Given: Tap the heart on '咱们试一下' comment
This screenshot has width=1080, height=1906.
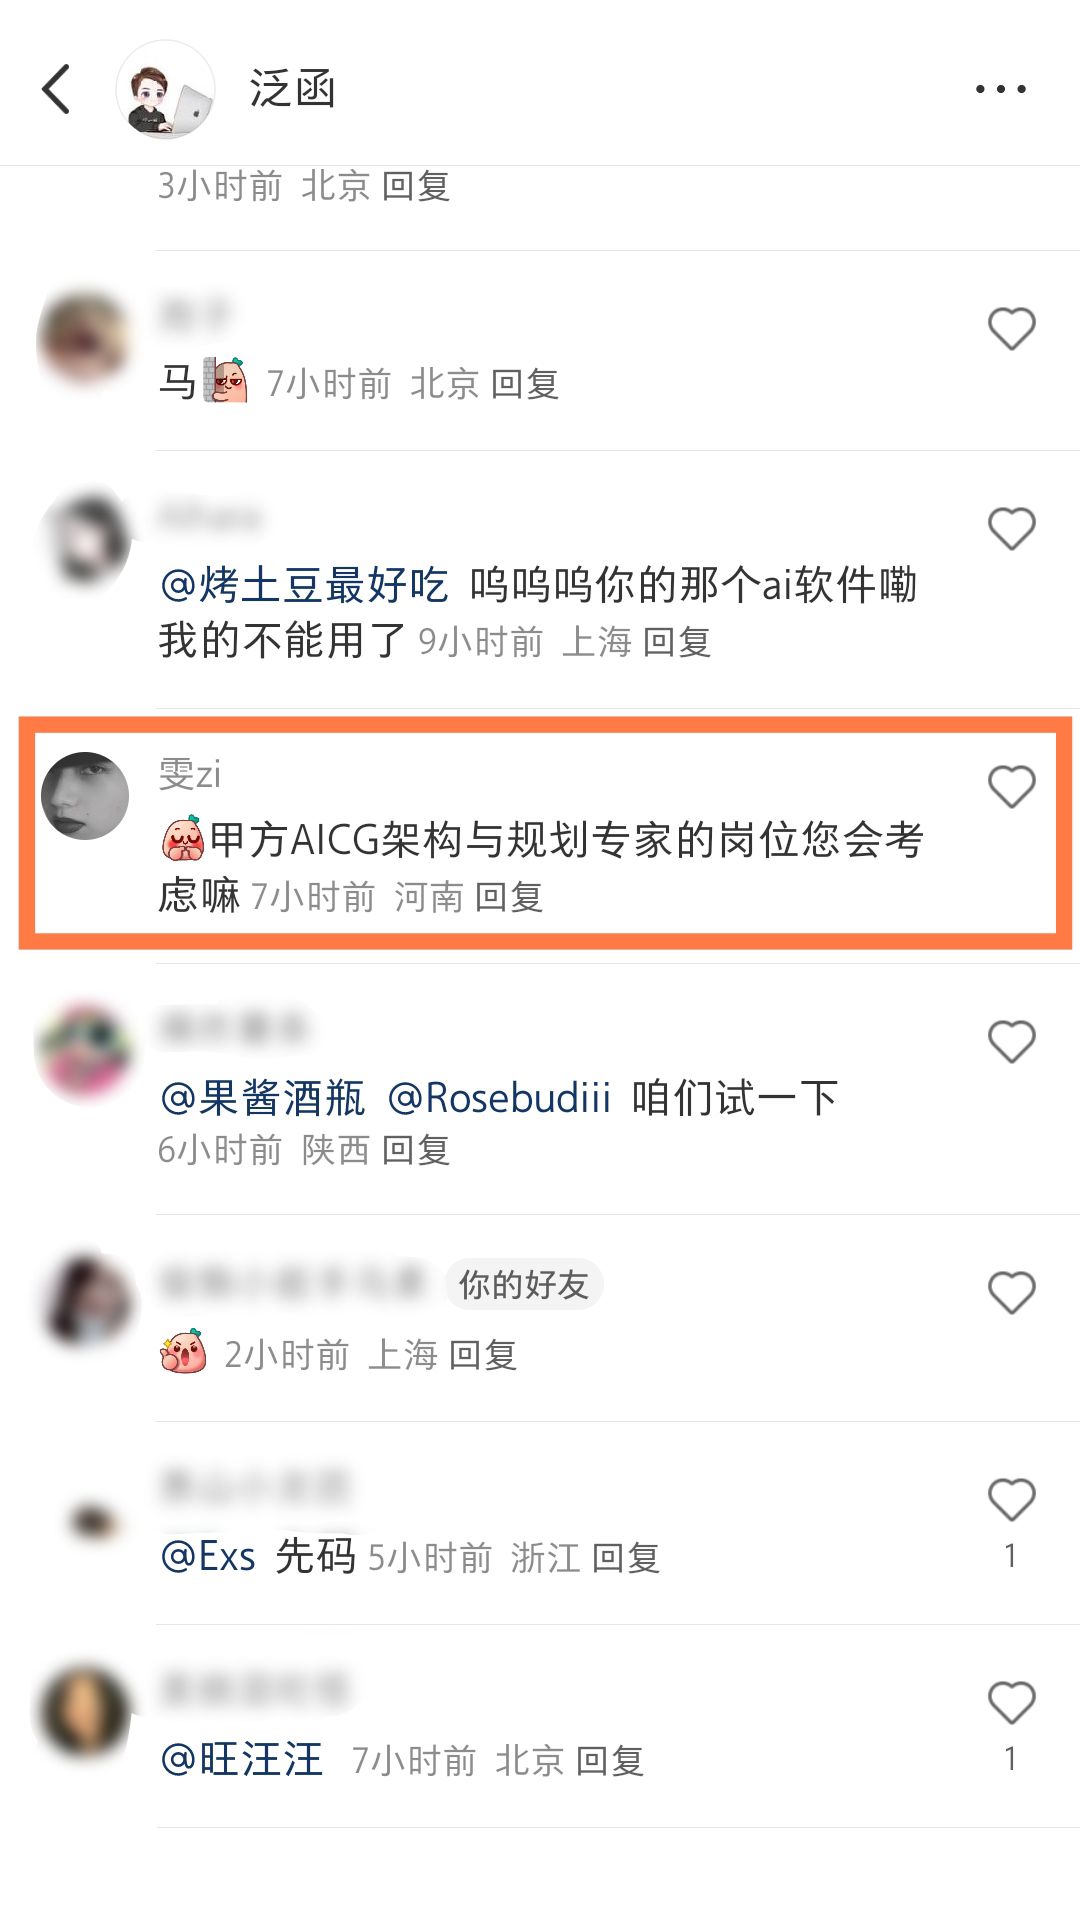Looking at the screenshot, I should pyautogui.click(x=1011, y=1042).
